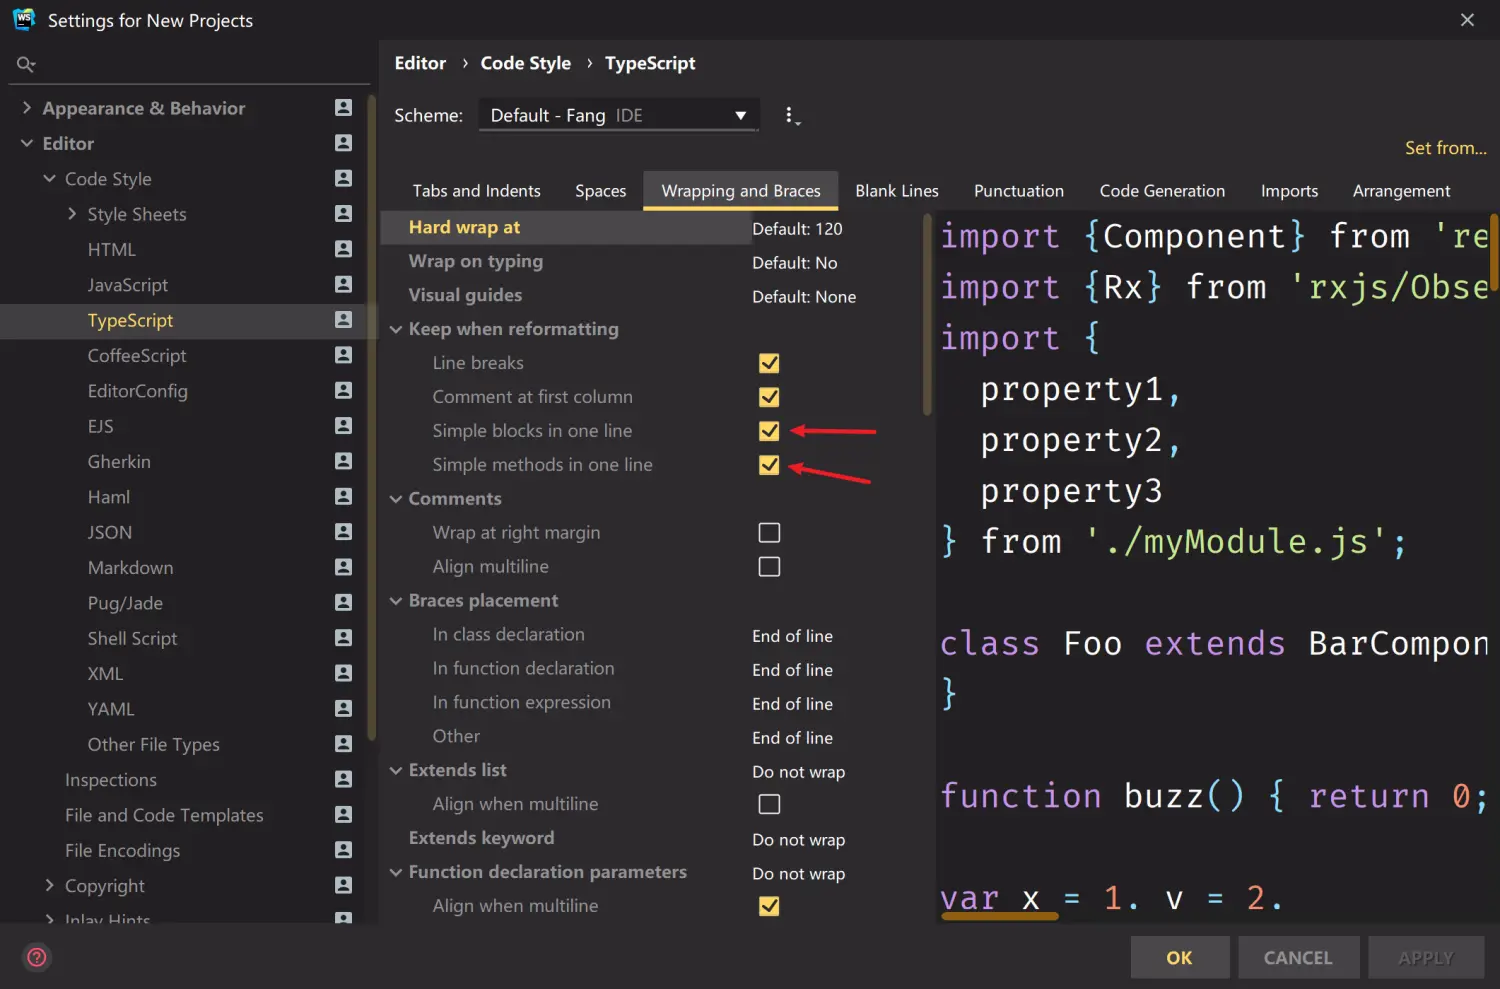The image size is (1500, 989).
Task: Open the Scheme dropdown
Action: pyautogui.click(x=618, y=115)
